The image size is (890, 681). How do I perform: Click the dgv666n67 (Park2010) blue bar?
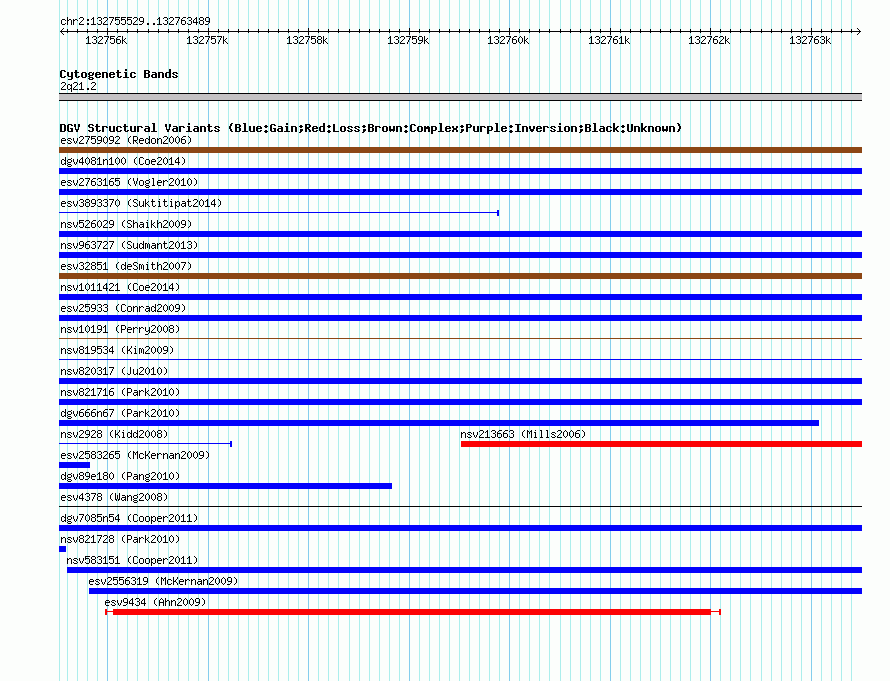coord(439,423)
